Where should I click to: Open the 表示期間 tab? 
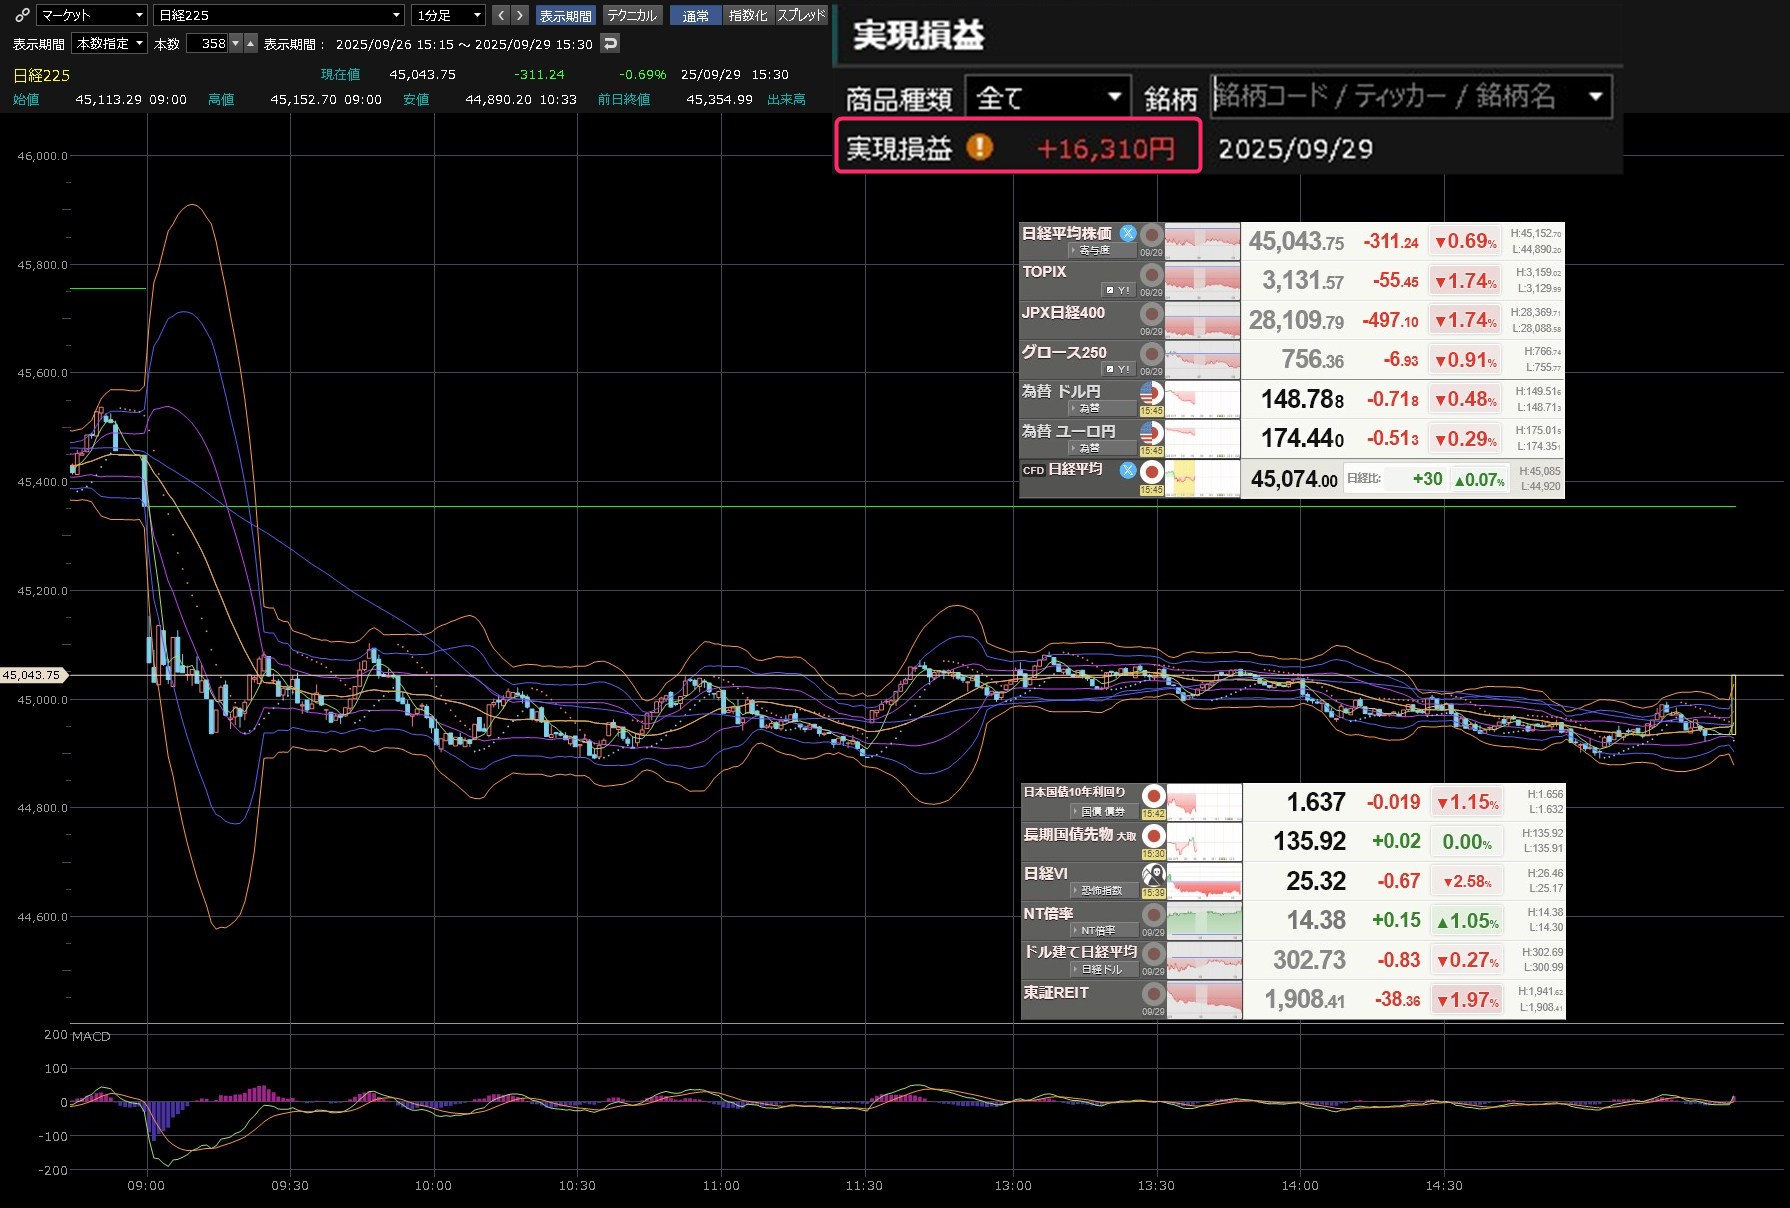(565, 15)
